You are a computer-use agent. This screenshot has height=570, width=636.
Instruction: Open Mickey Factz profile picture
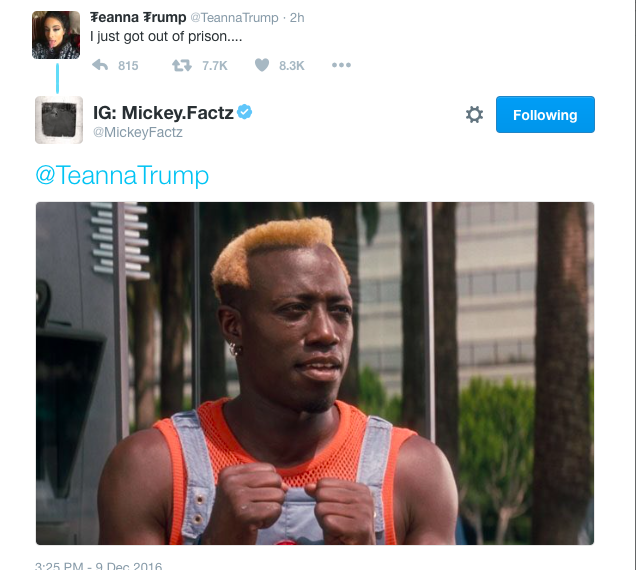click(x=59, y=120)
